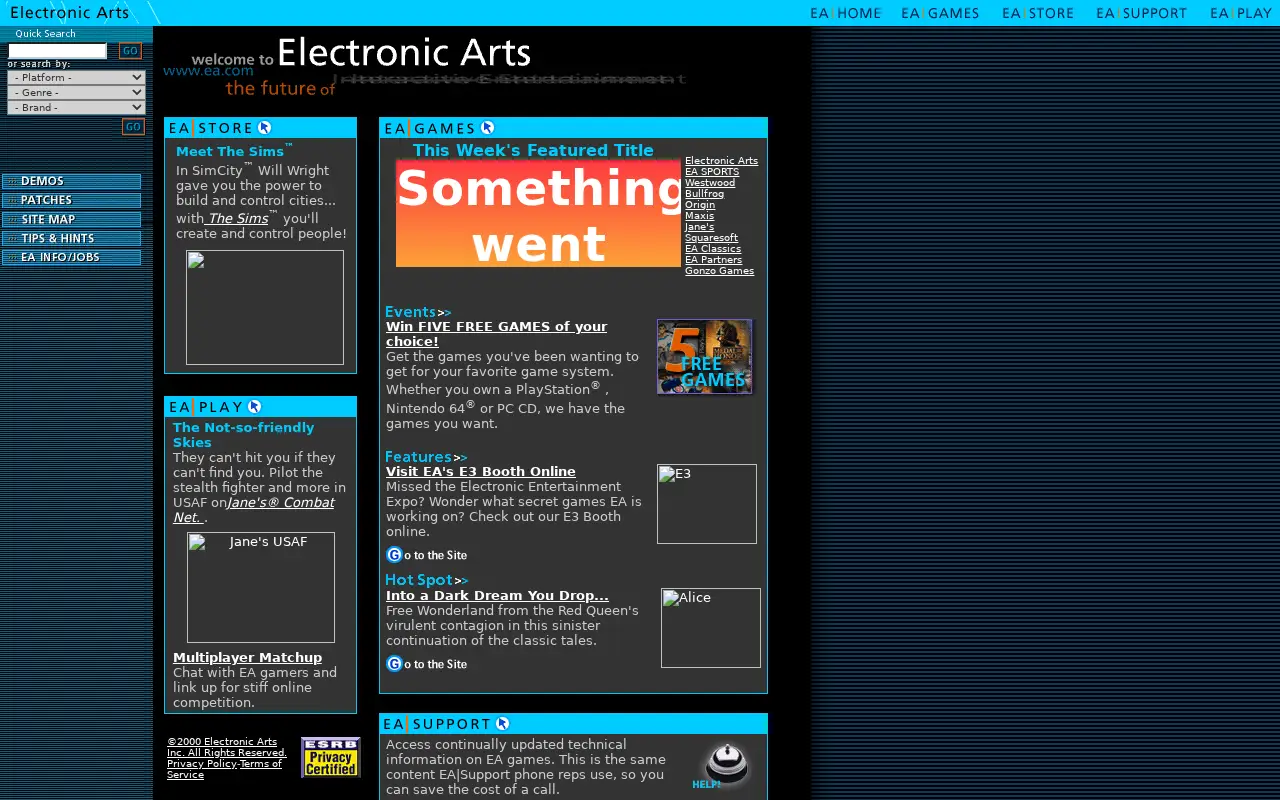This screenshot has height=800, width=1280.
Task: Click the Electronic Arts logo in top bar
Action: [x=69, y=13]
